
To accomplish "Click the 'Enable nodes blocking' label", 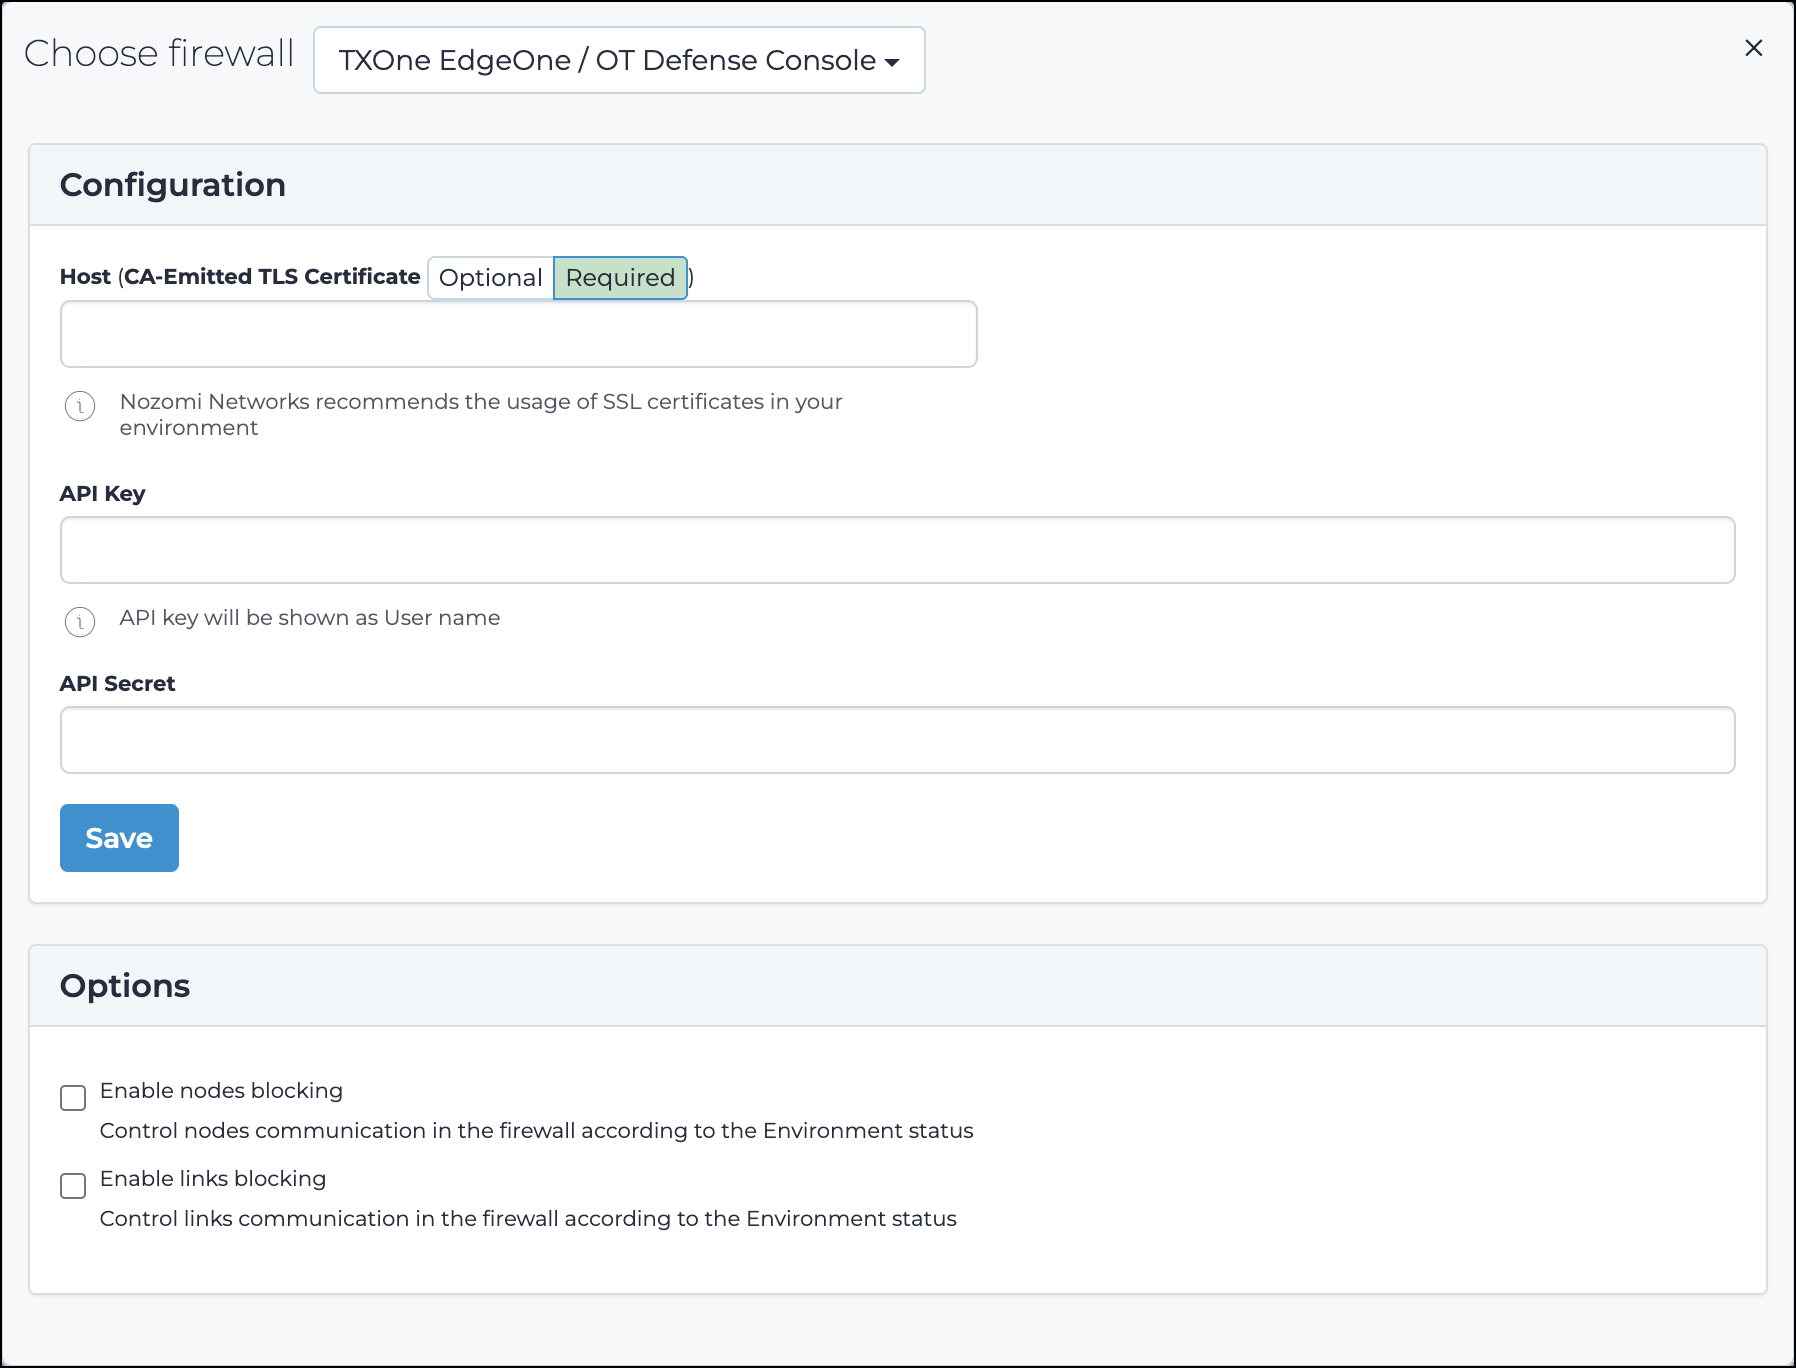I will pos(221,1091).
